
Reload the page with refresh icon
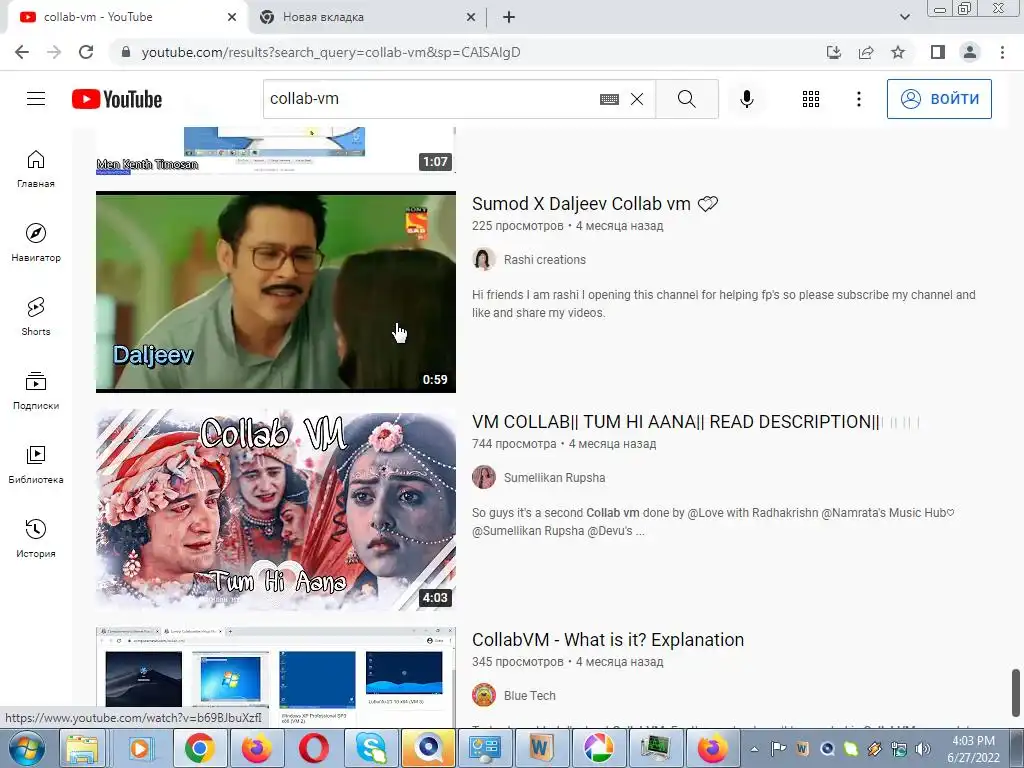tap(86, 52)
